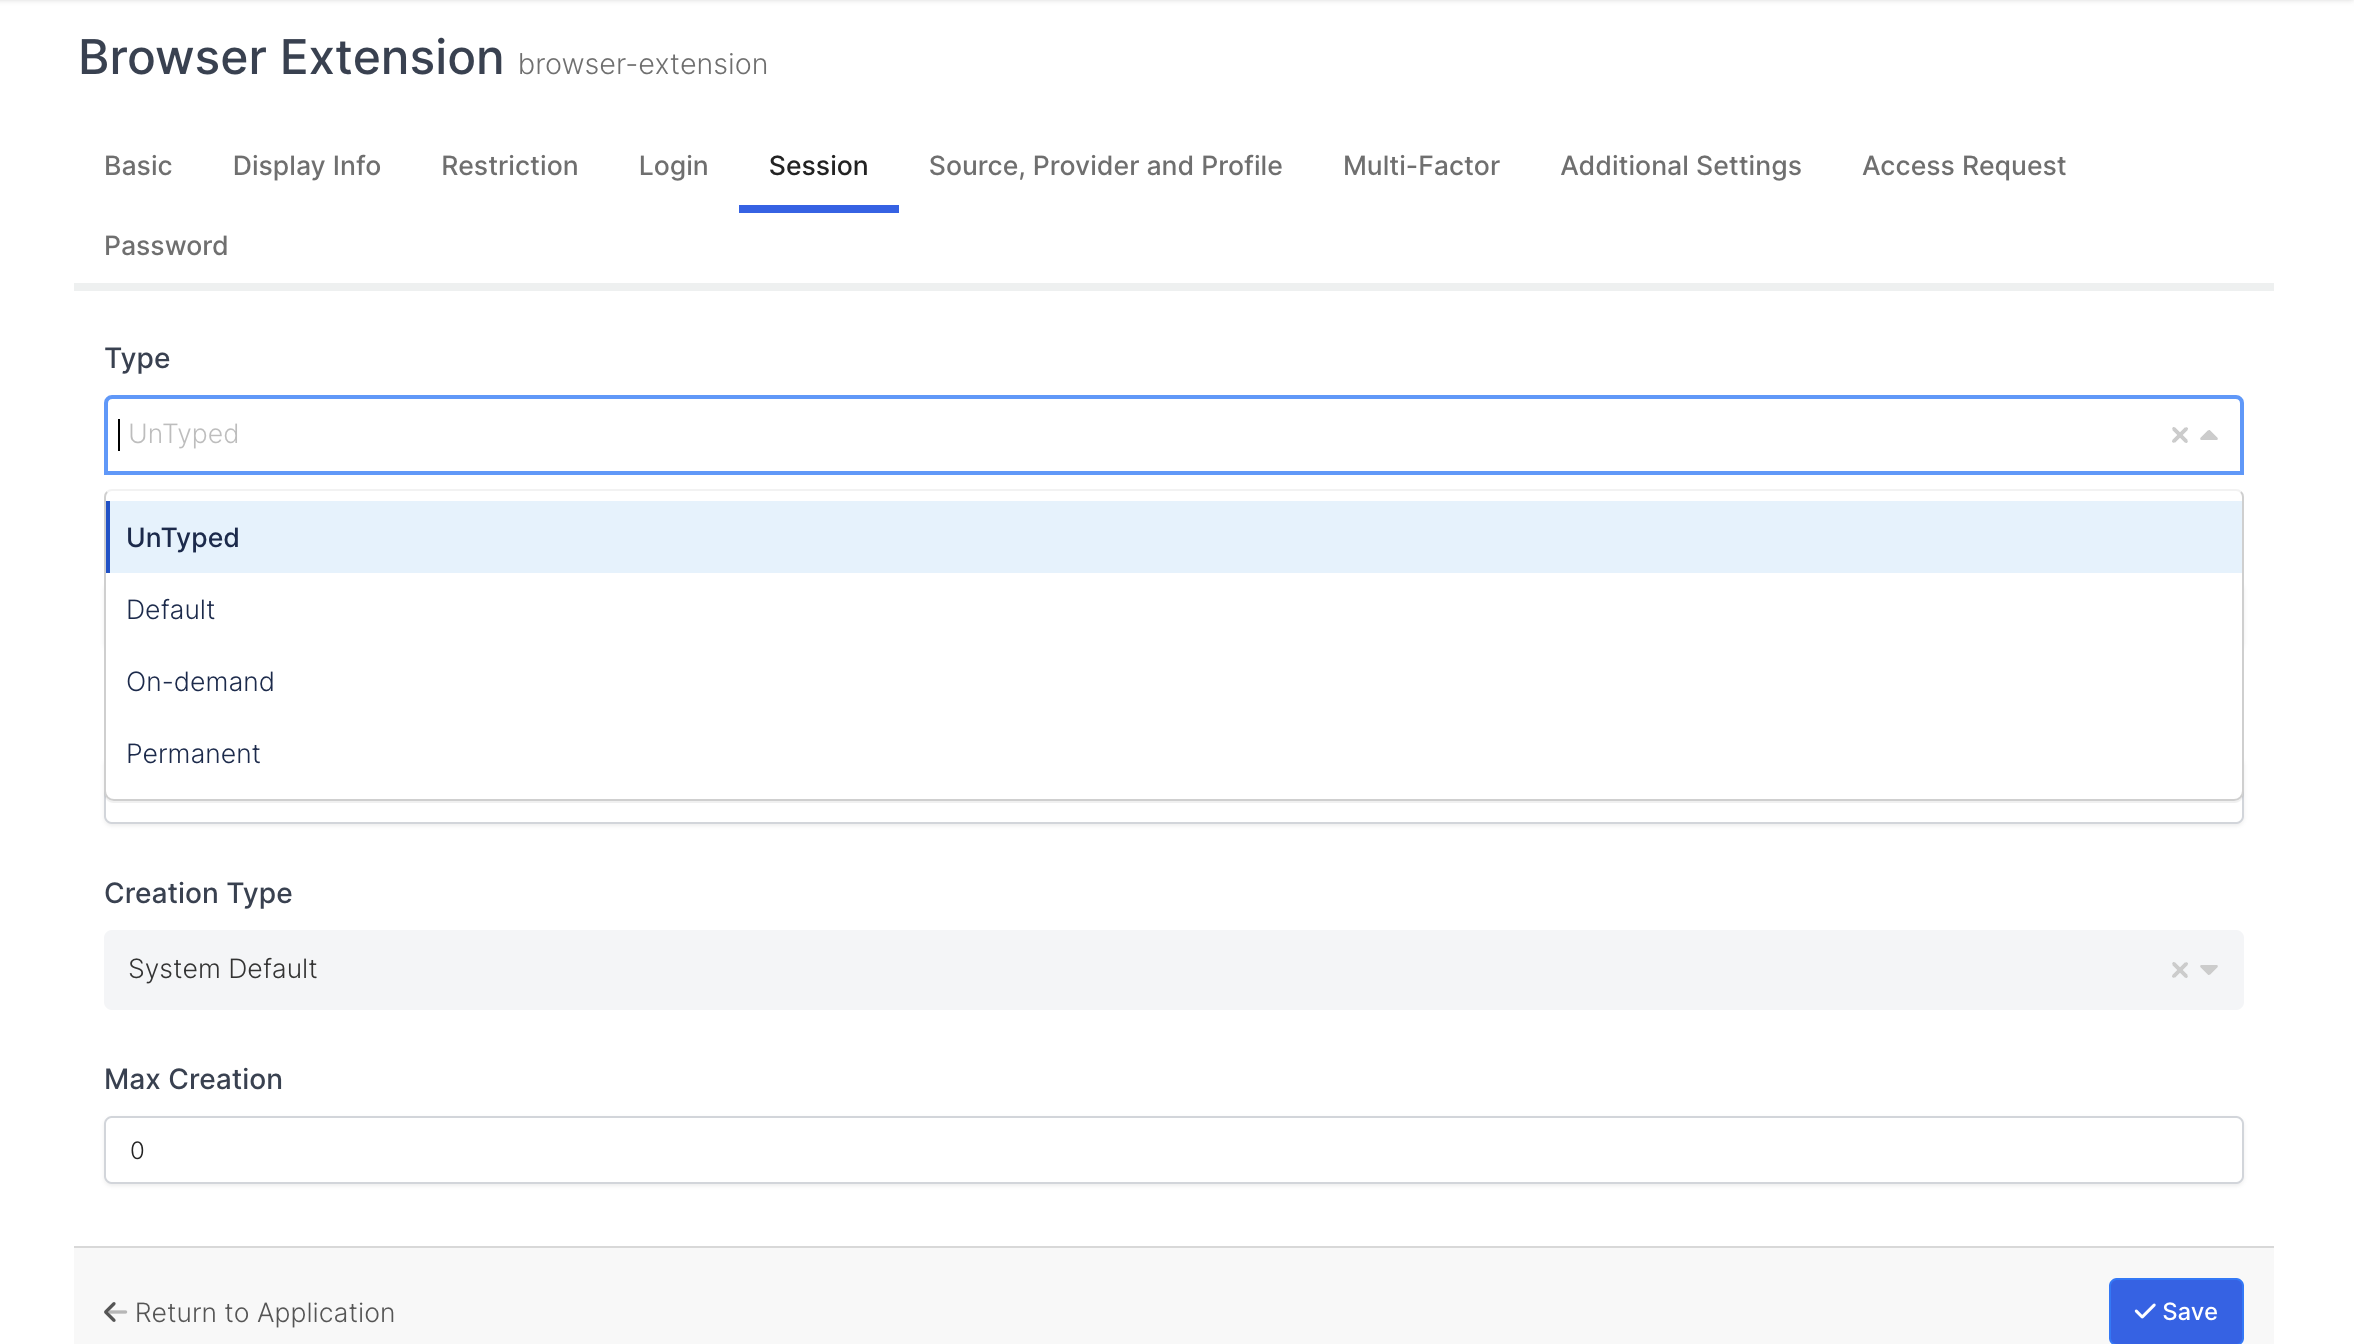This screenshot has height=1344, width=2354.
Task: Switch to the Multi-Factor tab
Action: pos(1421,165)
